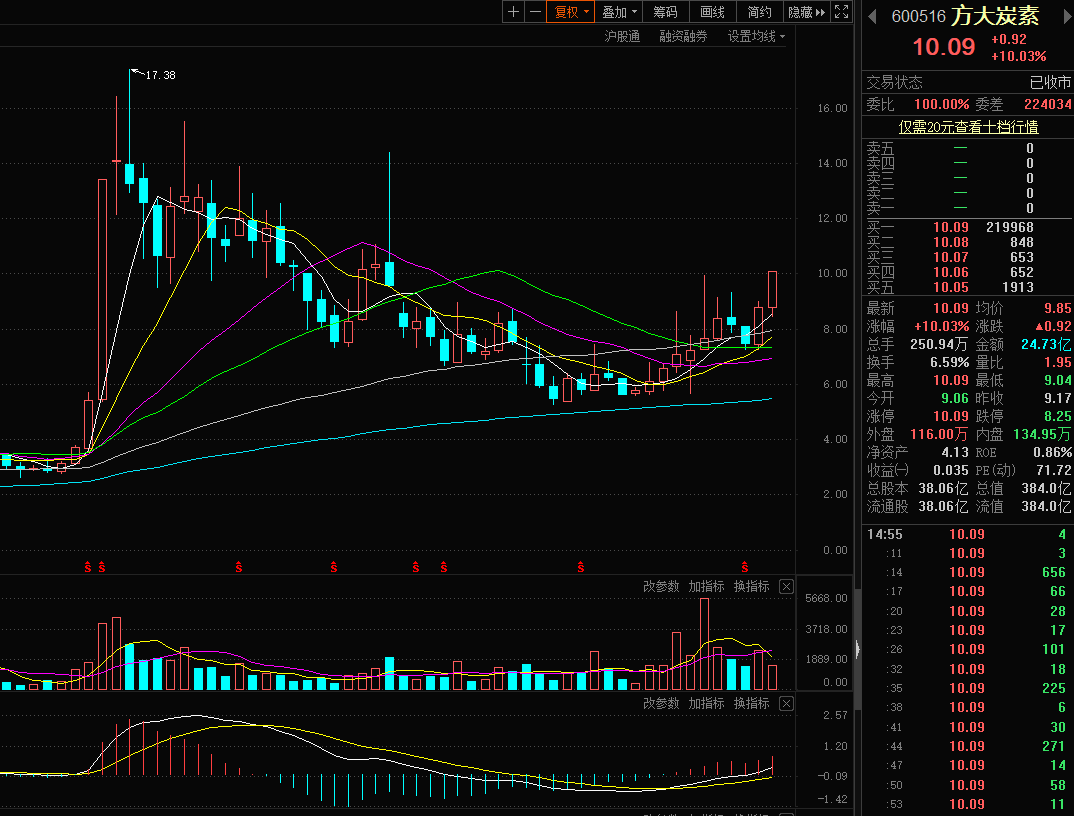Toggle fullscreen chart icon
The width and height of the screenshot is (1074, 816).
pyautogui.click(x=841, y=12)
